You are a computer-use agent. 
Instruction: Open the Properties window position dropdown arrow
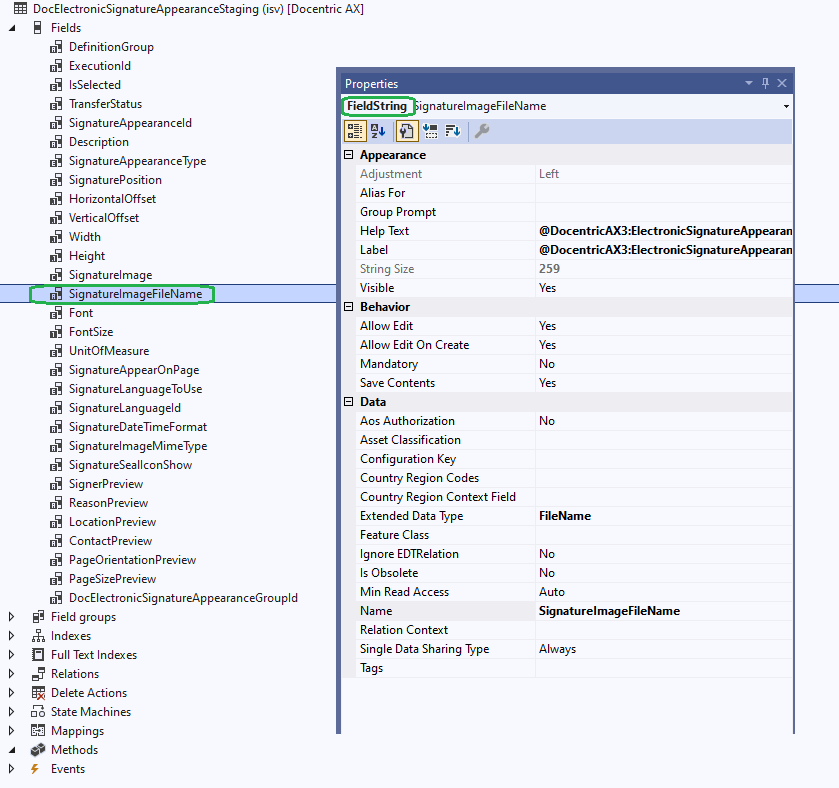[x=748, y=84]
